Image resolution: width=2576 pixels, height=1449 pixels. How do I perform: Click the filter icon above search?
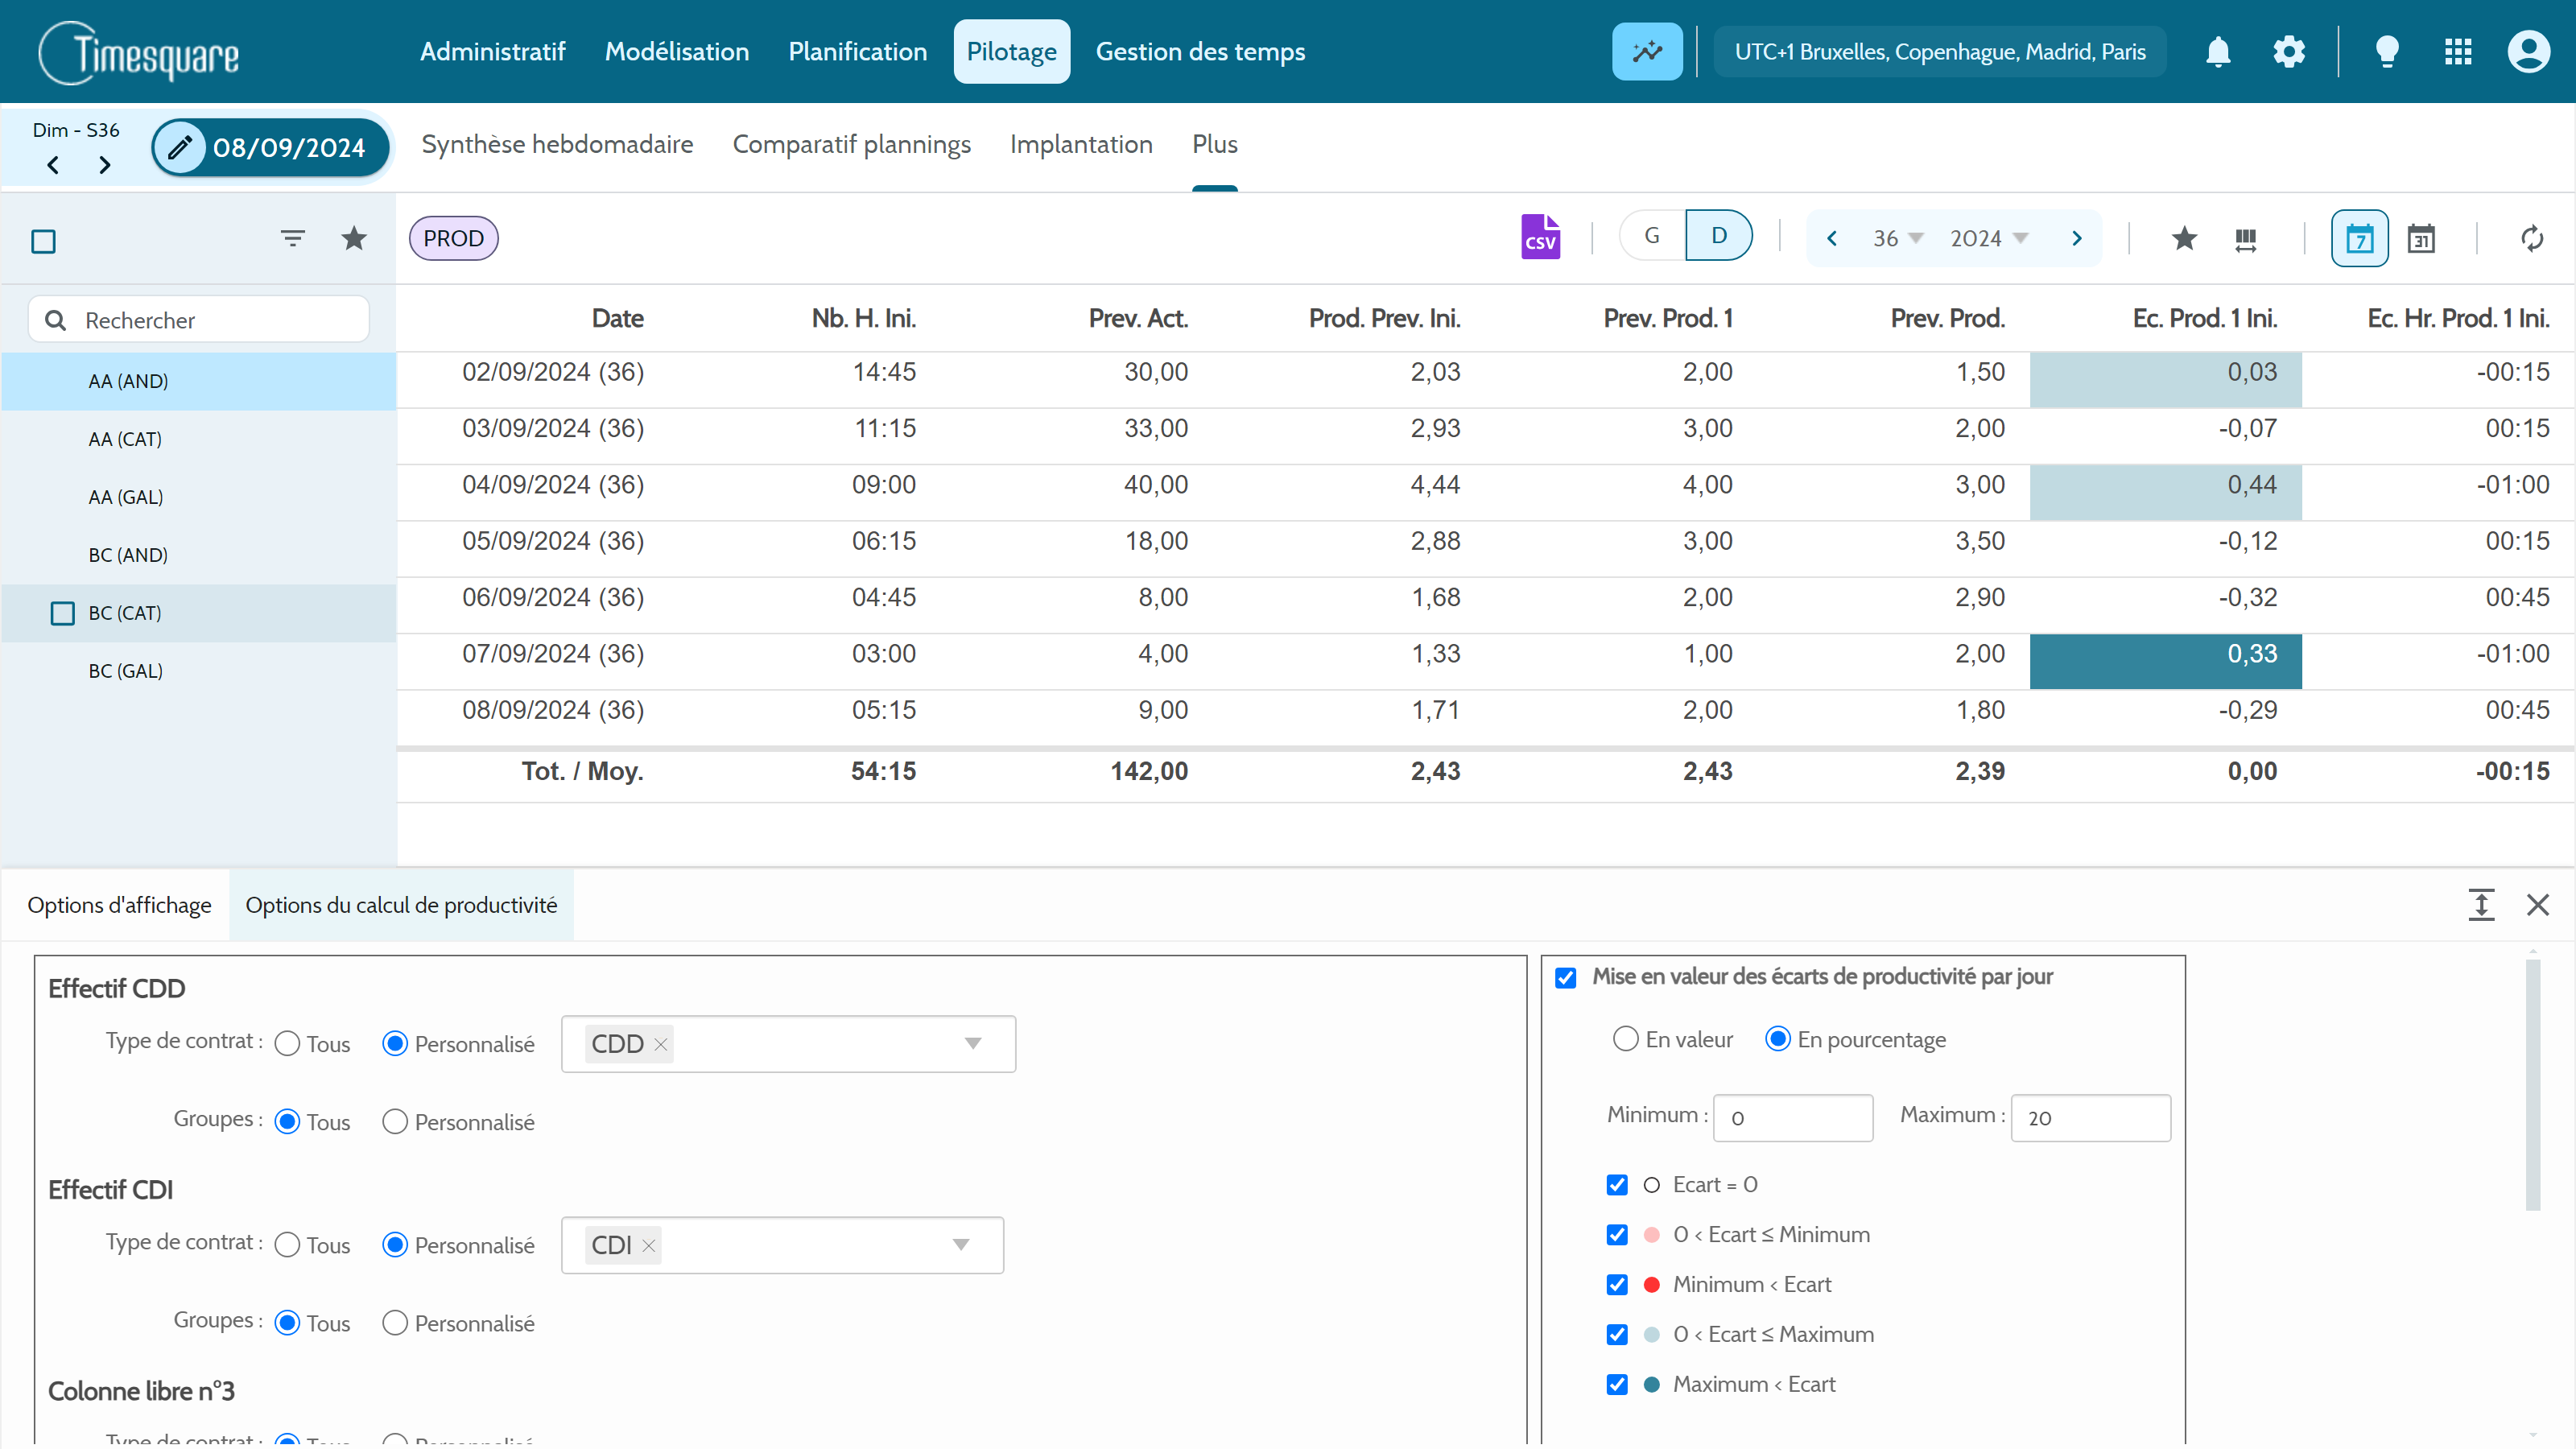click(x=292, y=238)
